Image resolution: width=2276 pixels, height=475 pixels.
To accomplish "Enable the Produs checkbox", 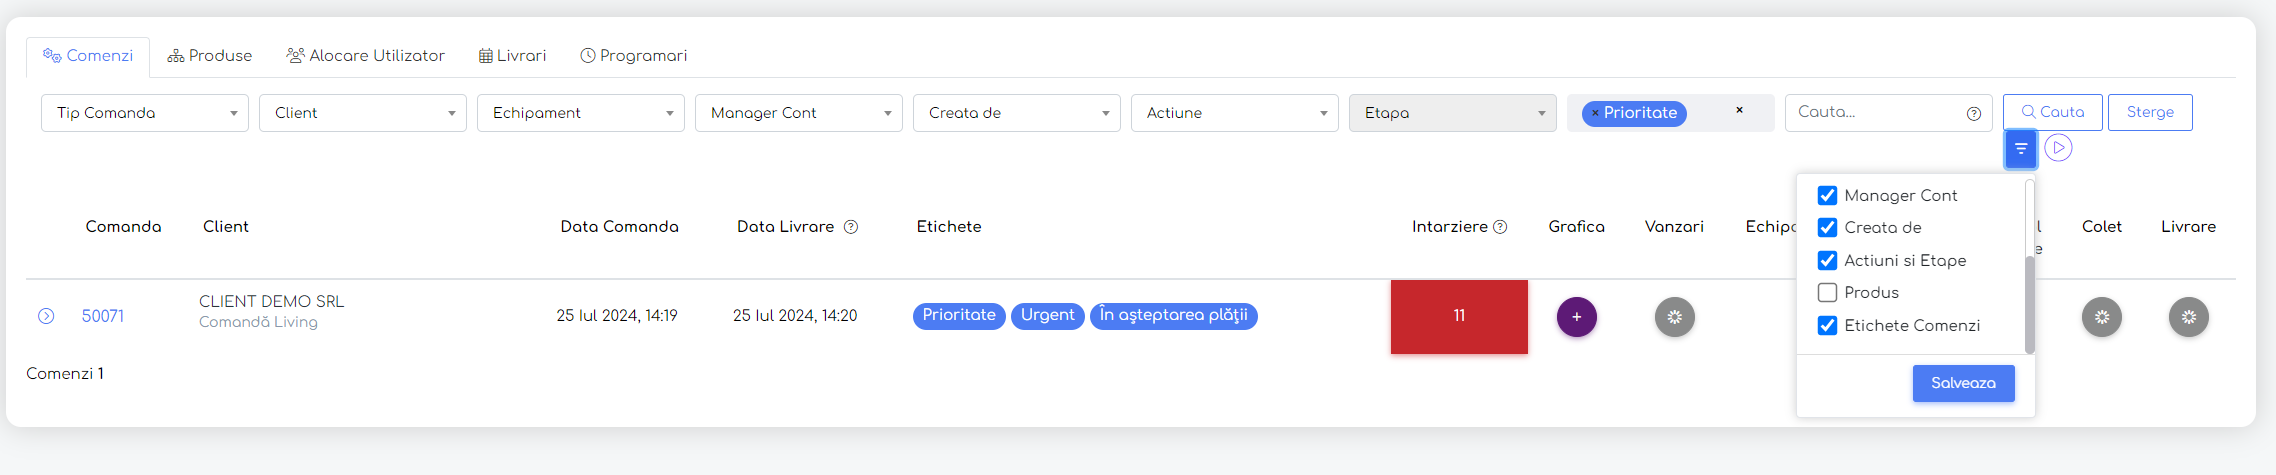I will [1827, 292].
